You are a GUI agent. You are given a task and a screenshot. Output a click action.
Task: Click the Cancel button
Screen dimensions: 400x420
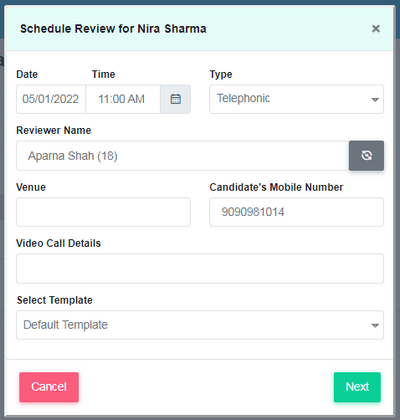coord(49,387)
